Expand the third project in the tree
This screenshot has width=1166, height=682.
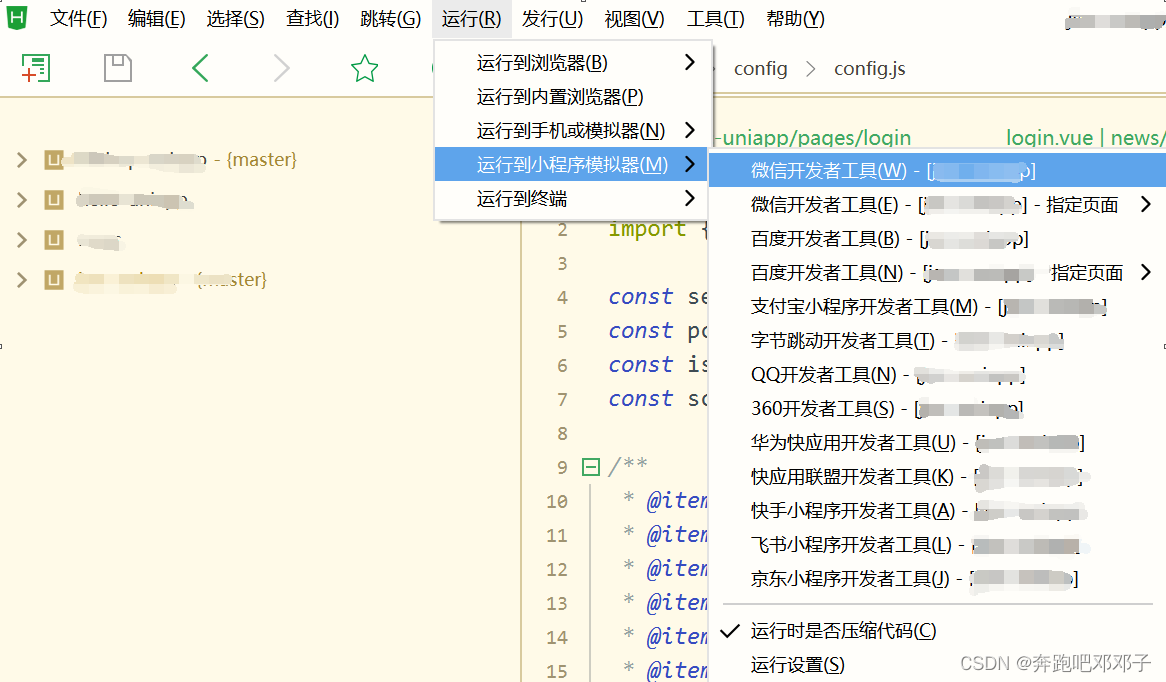click(22, 240)
